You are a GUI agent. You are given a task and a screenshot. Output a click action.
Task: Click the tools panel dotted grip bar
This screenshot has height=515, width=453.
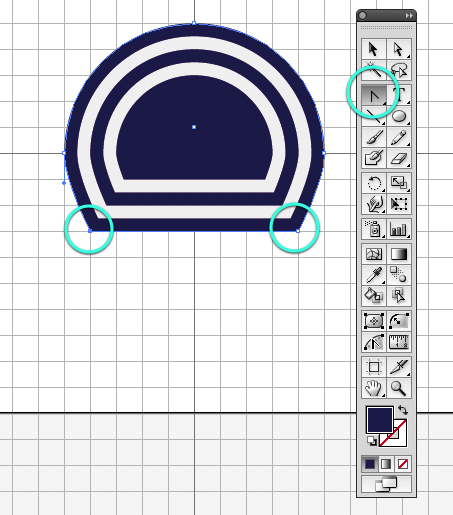[x=386, y=27]
